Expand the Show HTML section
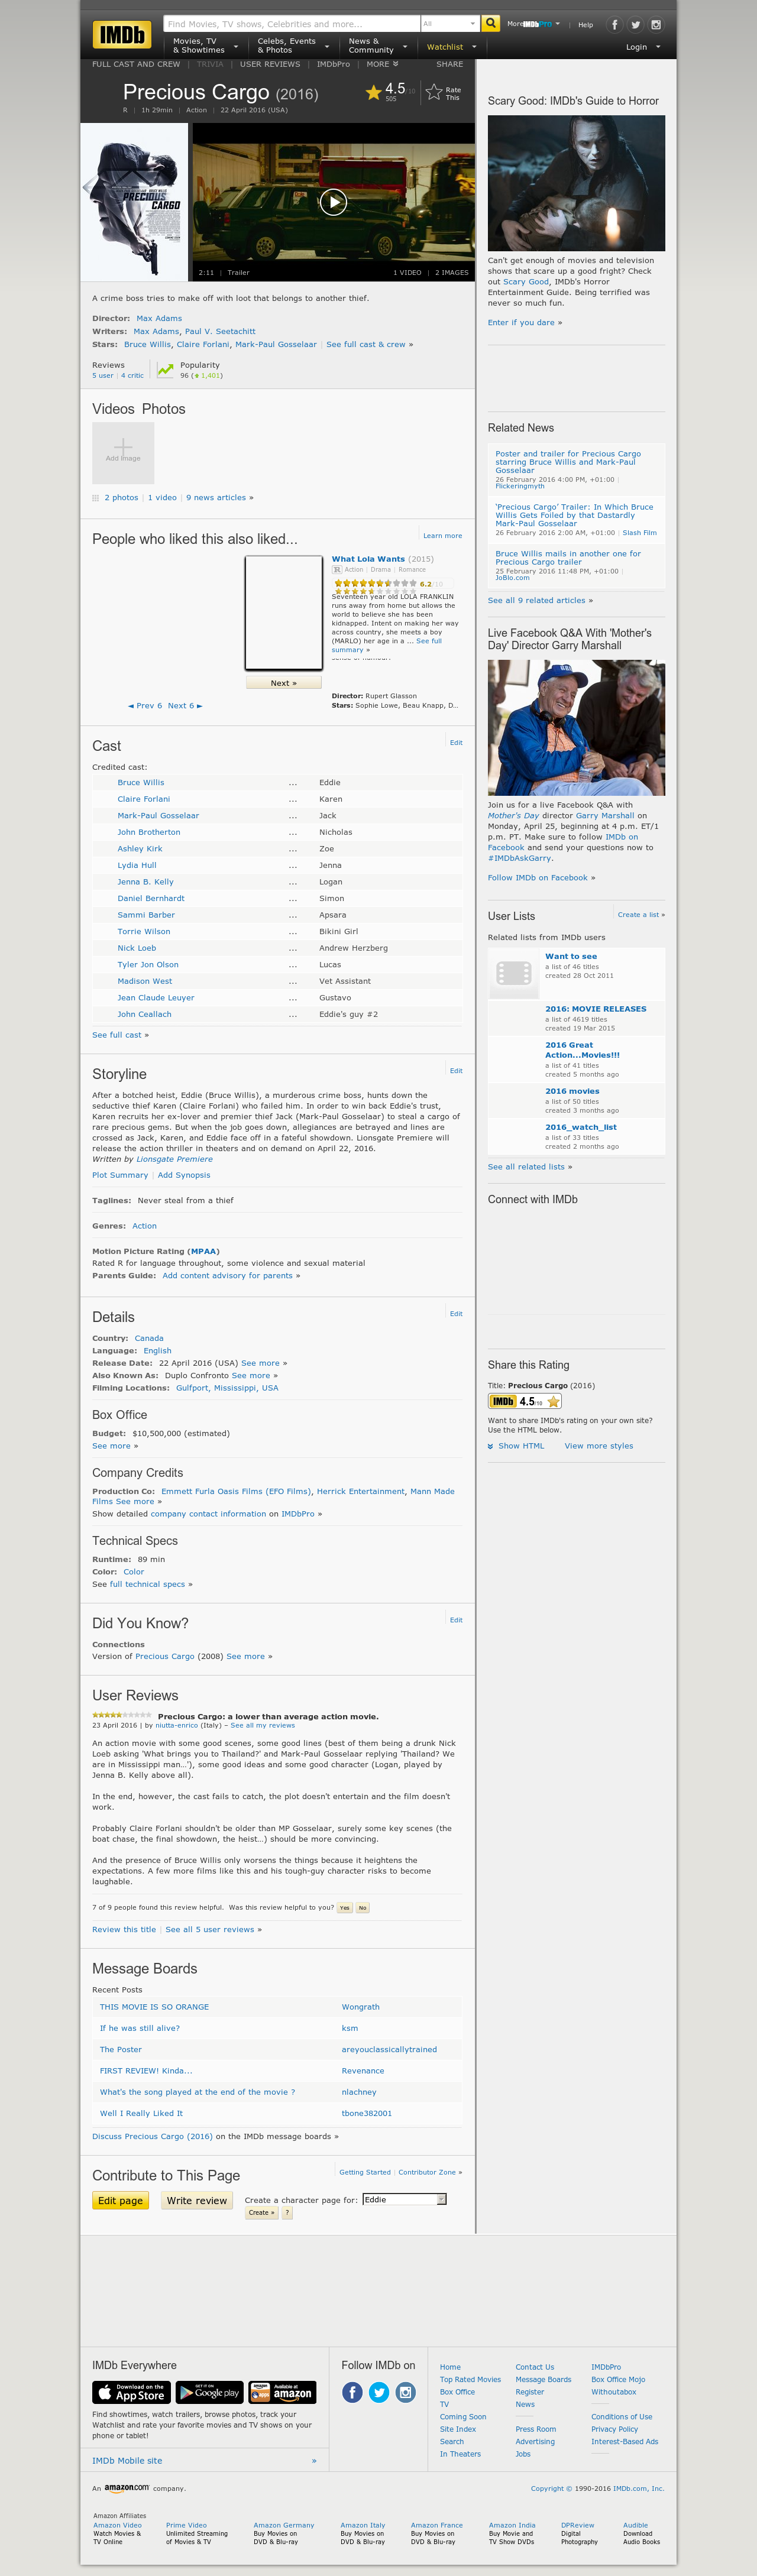 click(x=516, y=1446)
